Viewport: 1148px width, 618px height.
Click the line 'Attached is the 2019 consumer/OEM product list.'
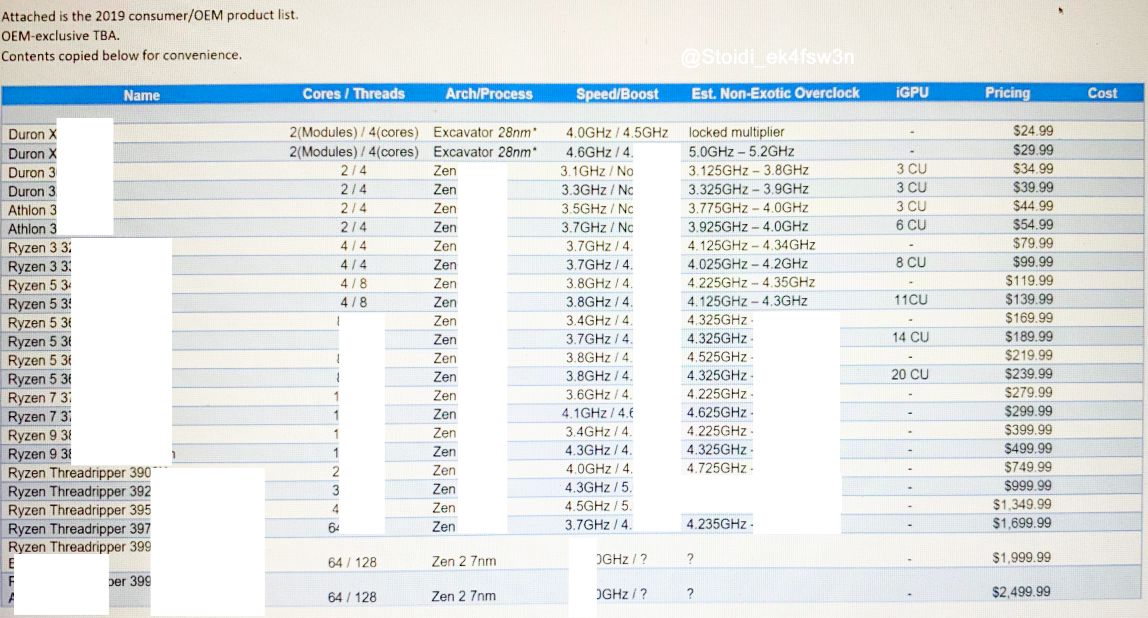click(x=150, y=15)
